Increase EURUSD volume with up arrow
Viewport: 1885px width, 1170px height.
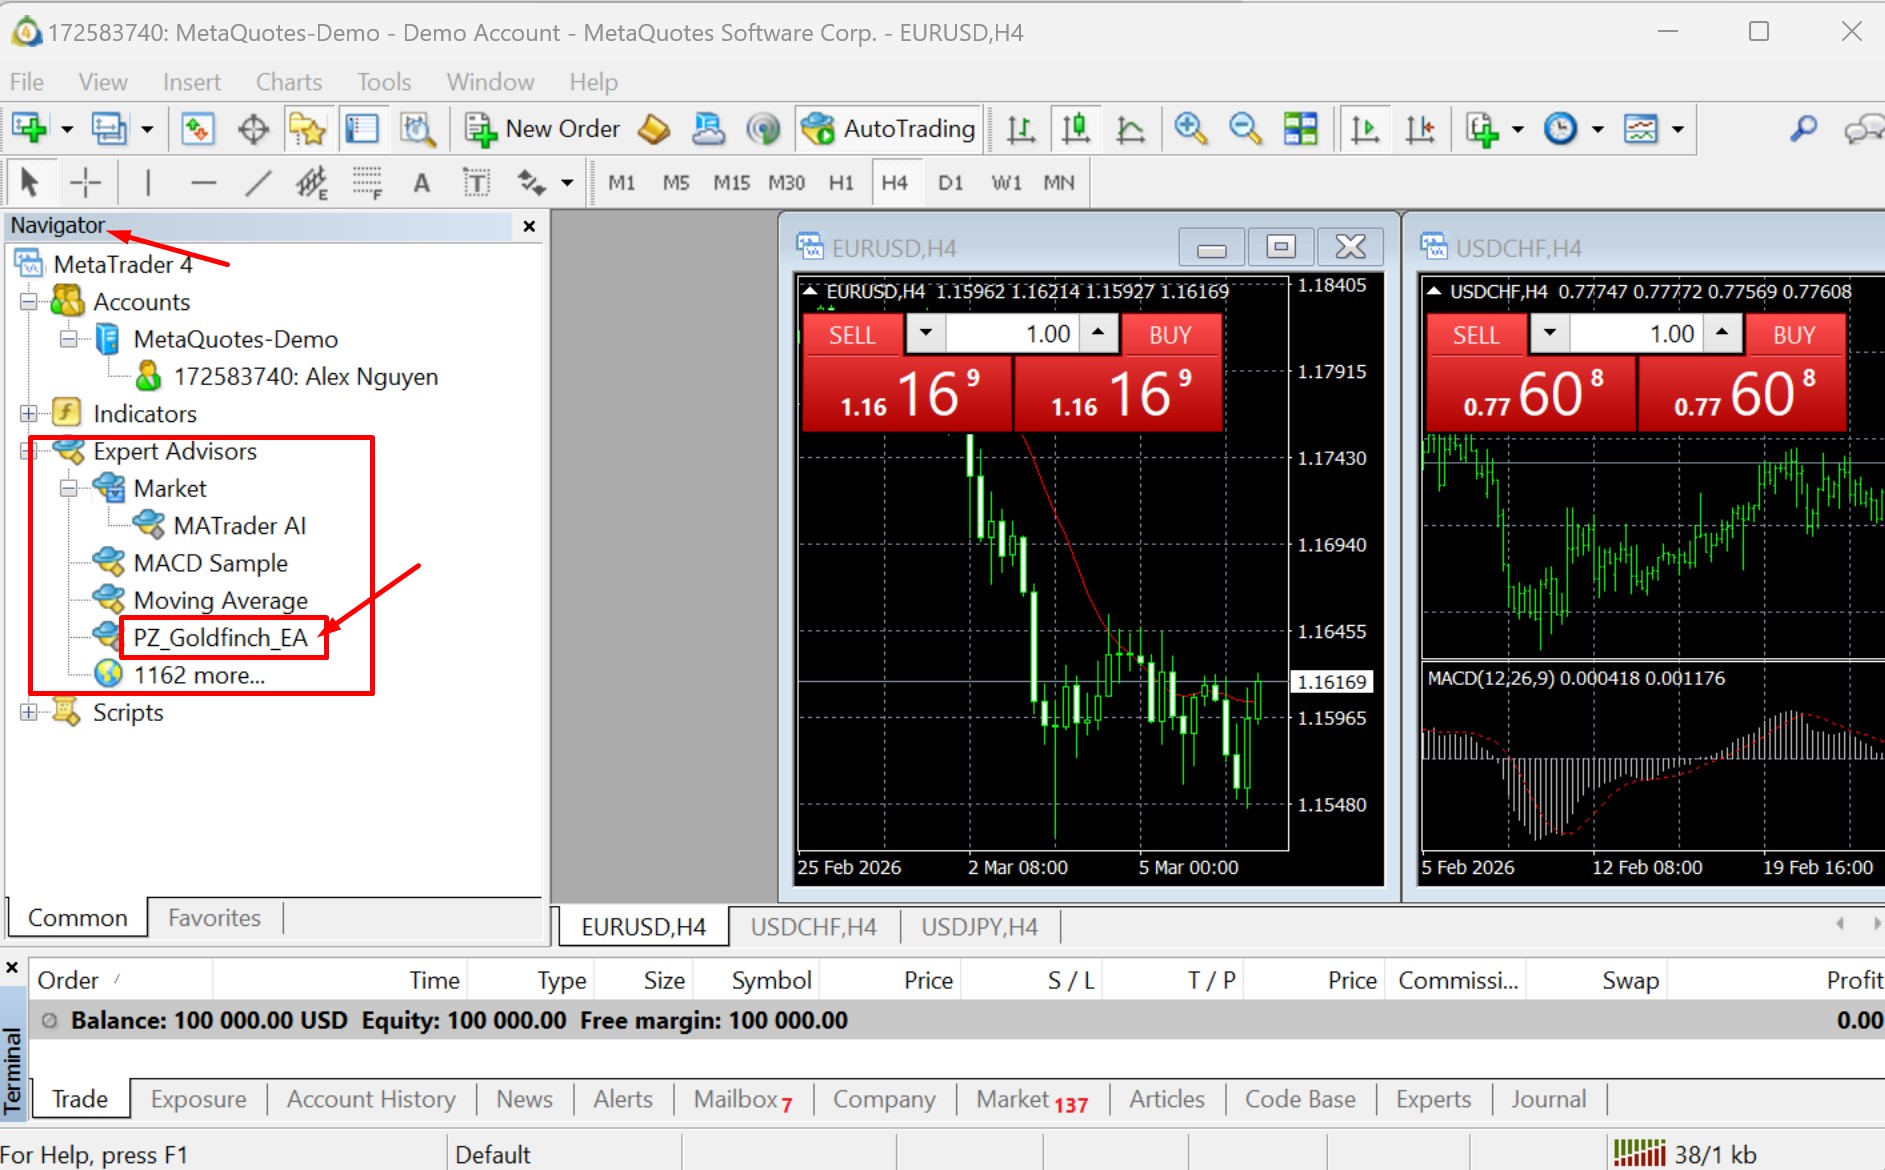tap(1098, 333)
